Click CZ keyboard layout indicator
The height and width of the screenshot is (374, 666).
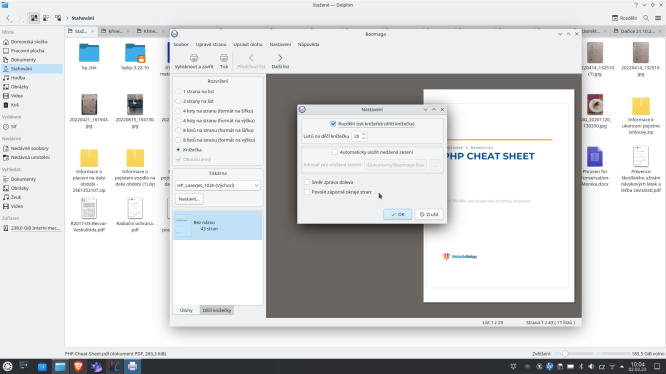coord(602,366)
